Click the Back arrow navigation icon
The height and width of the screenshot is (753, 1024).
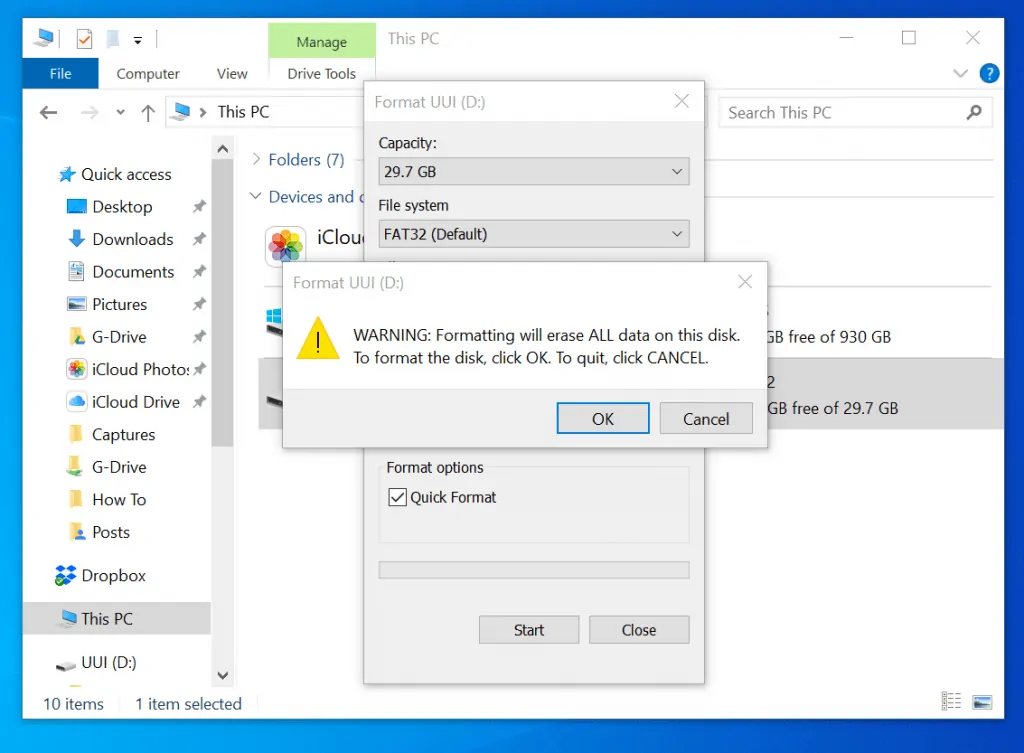click(x=48, y=113)
